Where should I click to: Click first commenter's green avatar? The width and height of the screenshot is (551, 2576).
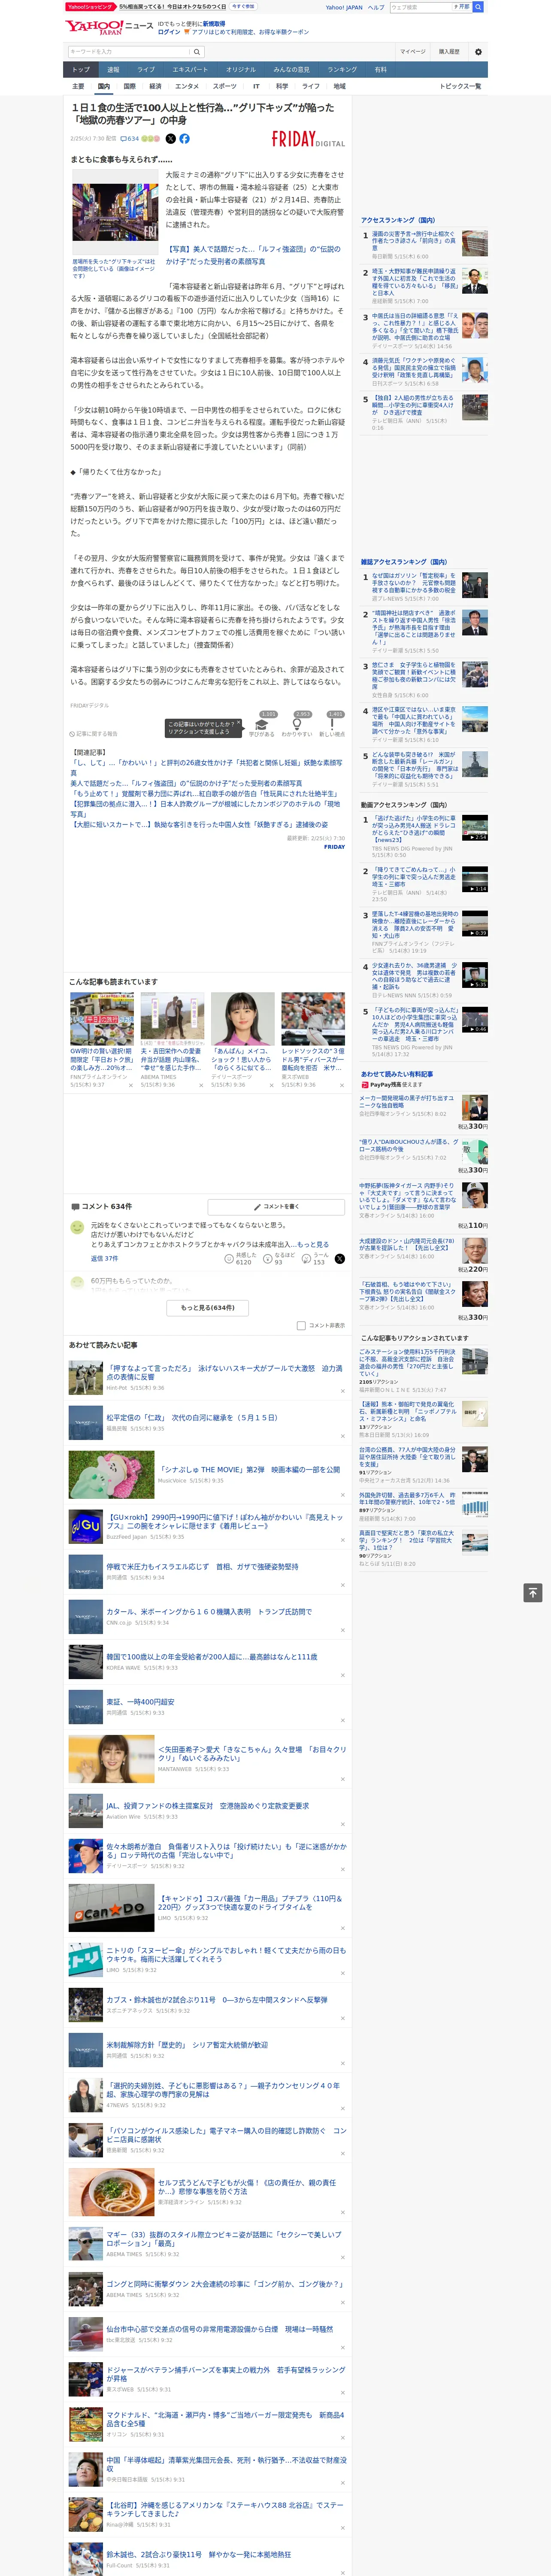pos(77,1227)
